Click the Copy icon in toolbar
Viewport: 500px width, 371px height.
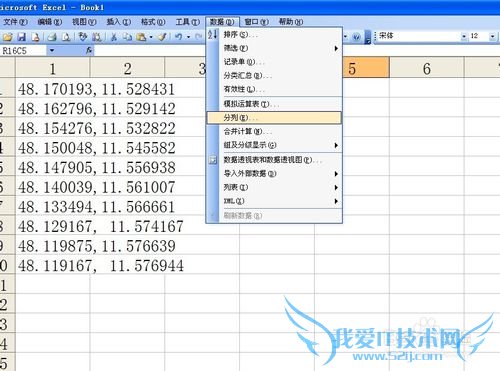(127, 37)
